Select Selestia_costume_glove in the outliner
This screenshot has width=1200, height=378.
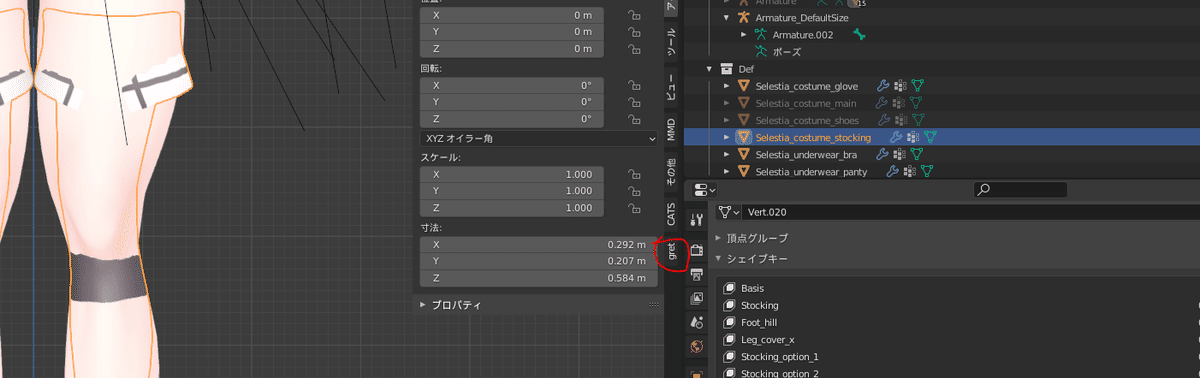click(x=806, y=86)
